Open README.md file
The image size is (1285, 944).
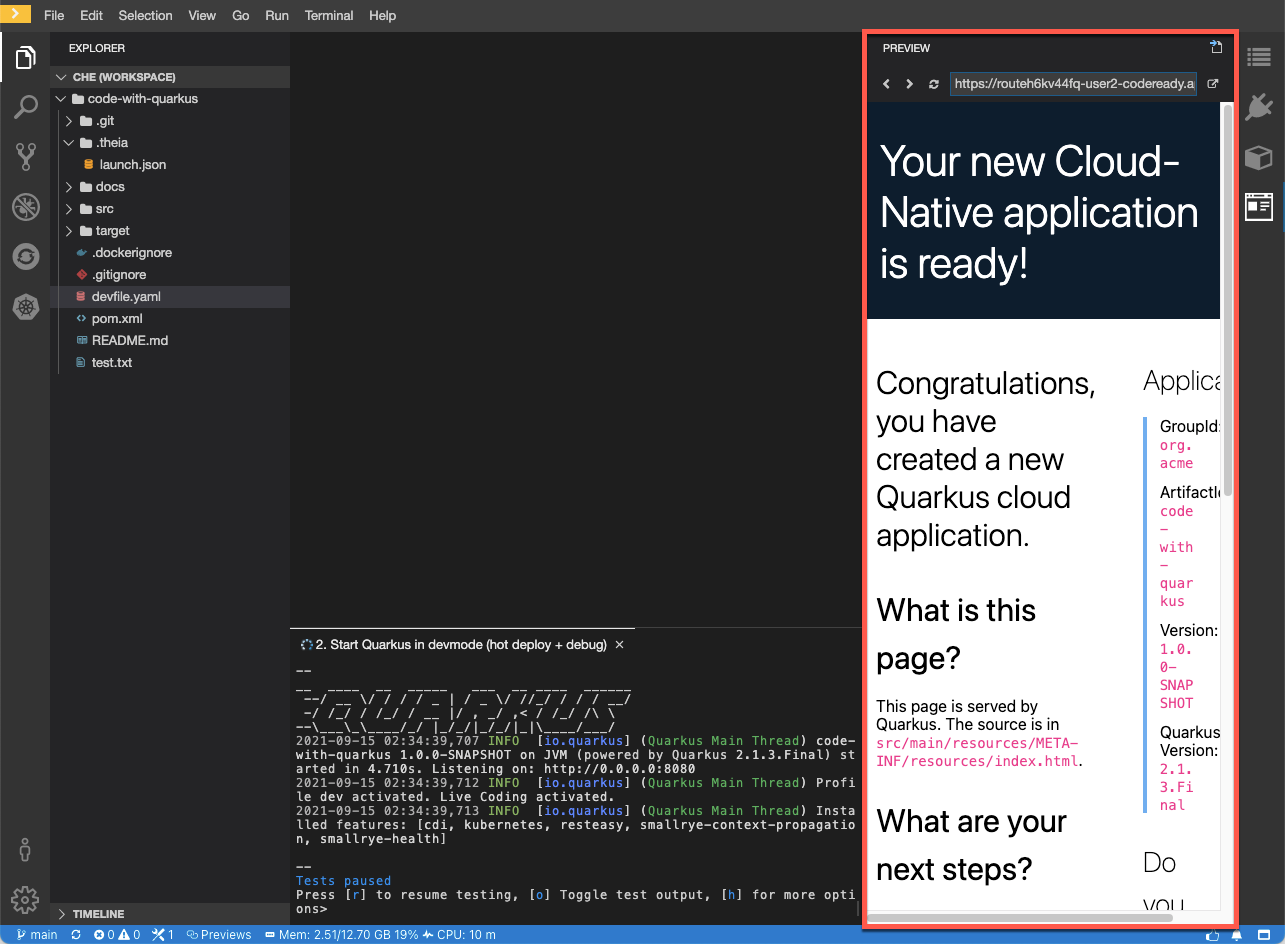click(x=170, y=341)
